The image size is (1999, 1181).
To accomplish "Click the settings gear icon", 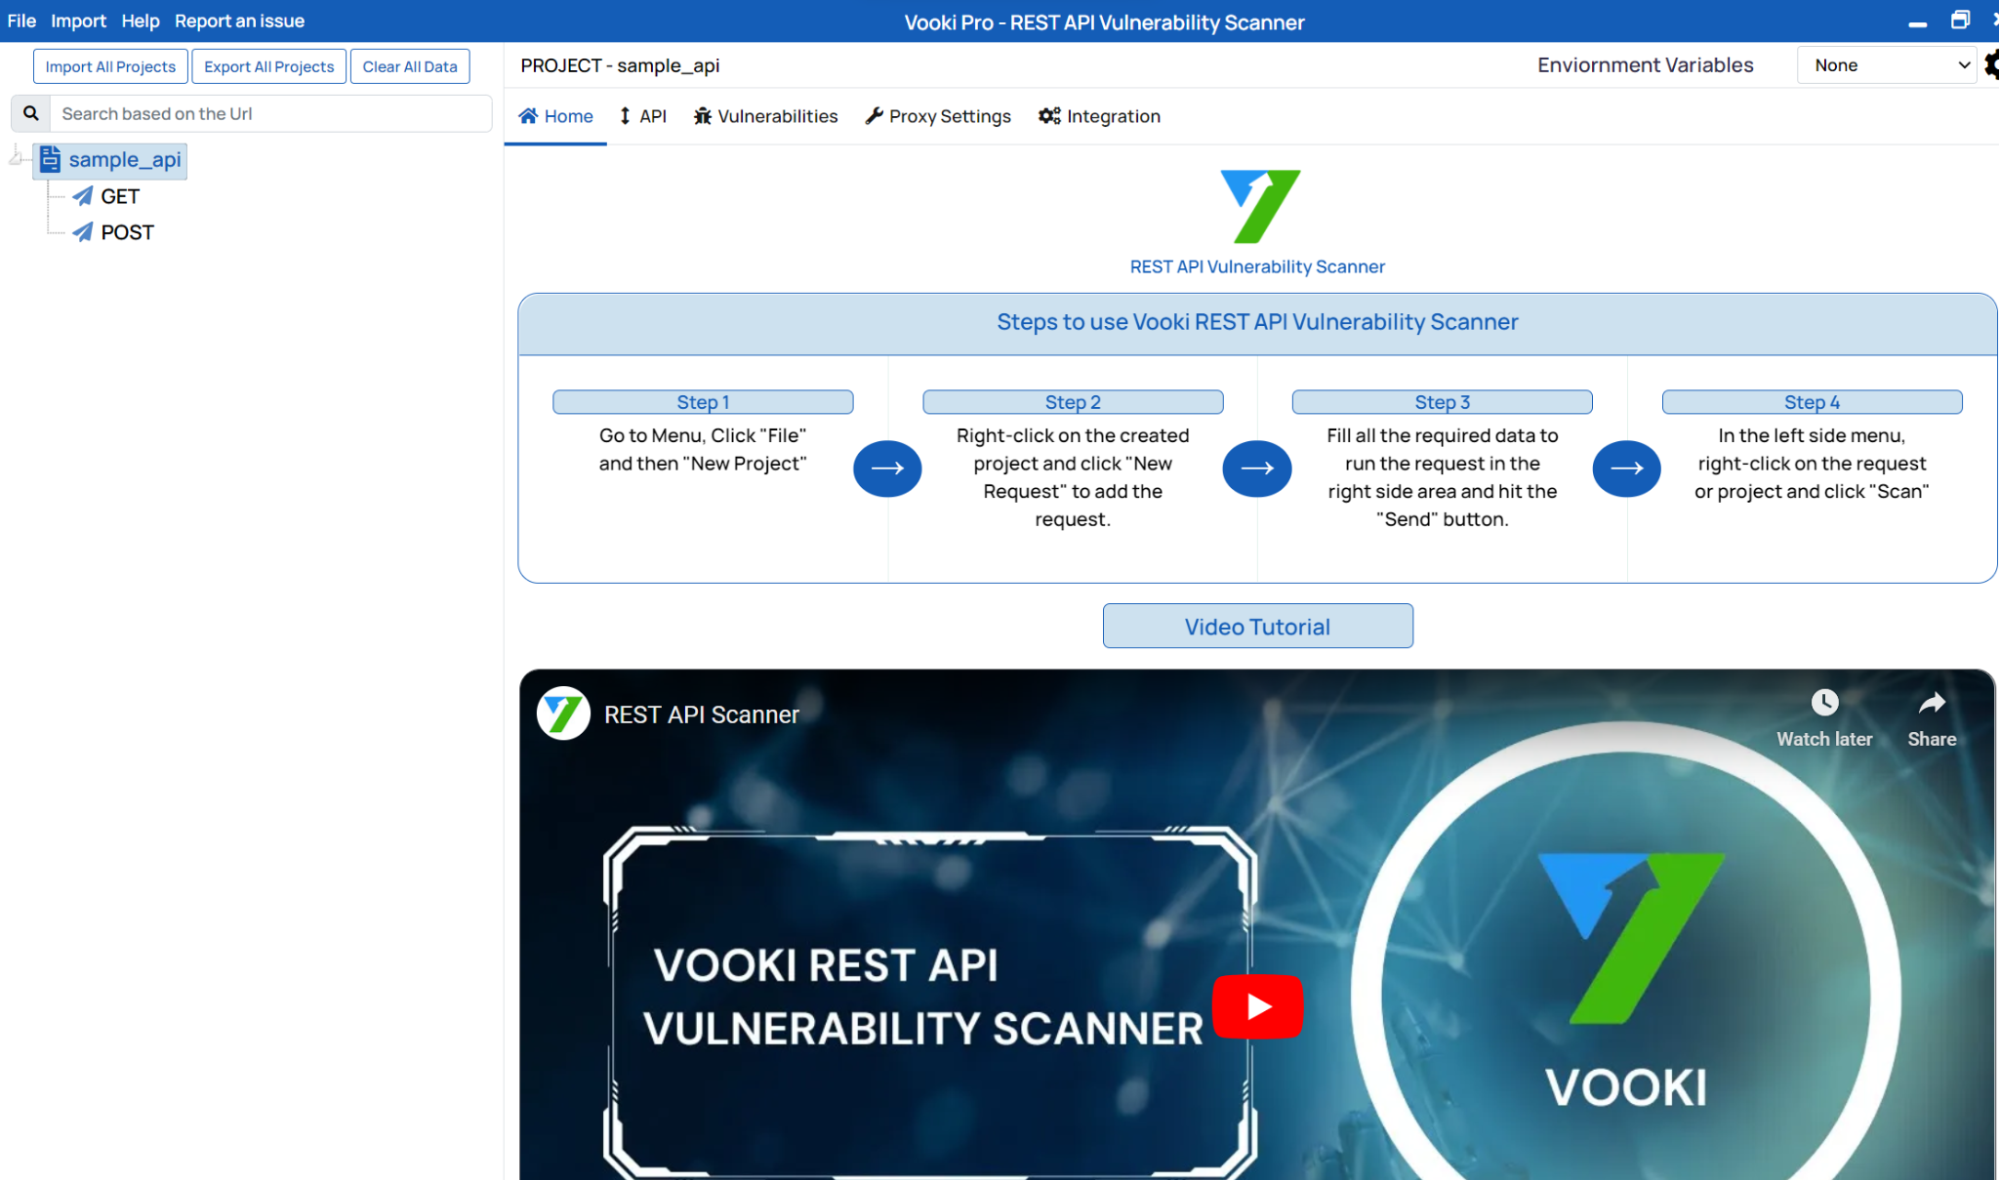I will pyautogui.click(x=1991, y=65).
